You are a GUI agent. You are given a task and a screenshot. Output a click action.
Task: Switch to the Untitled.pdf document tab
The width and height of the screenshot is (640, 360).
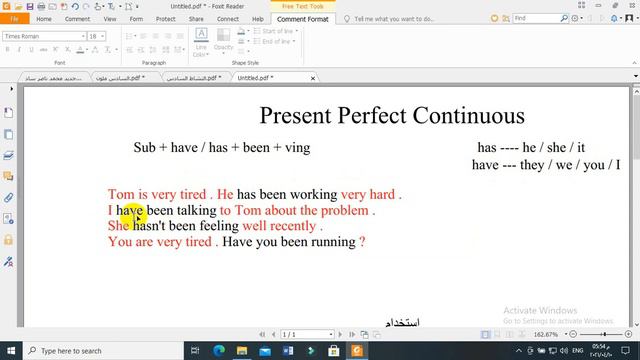pos(256,78)
